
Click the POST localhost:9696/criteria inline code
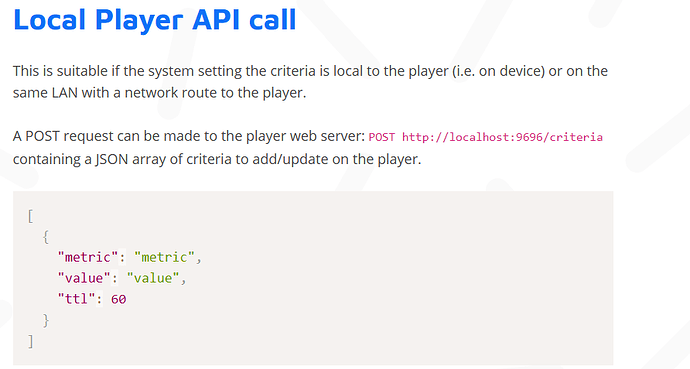pyautogui.click(x=485, y=137)
